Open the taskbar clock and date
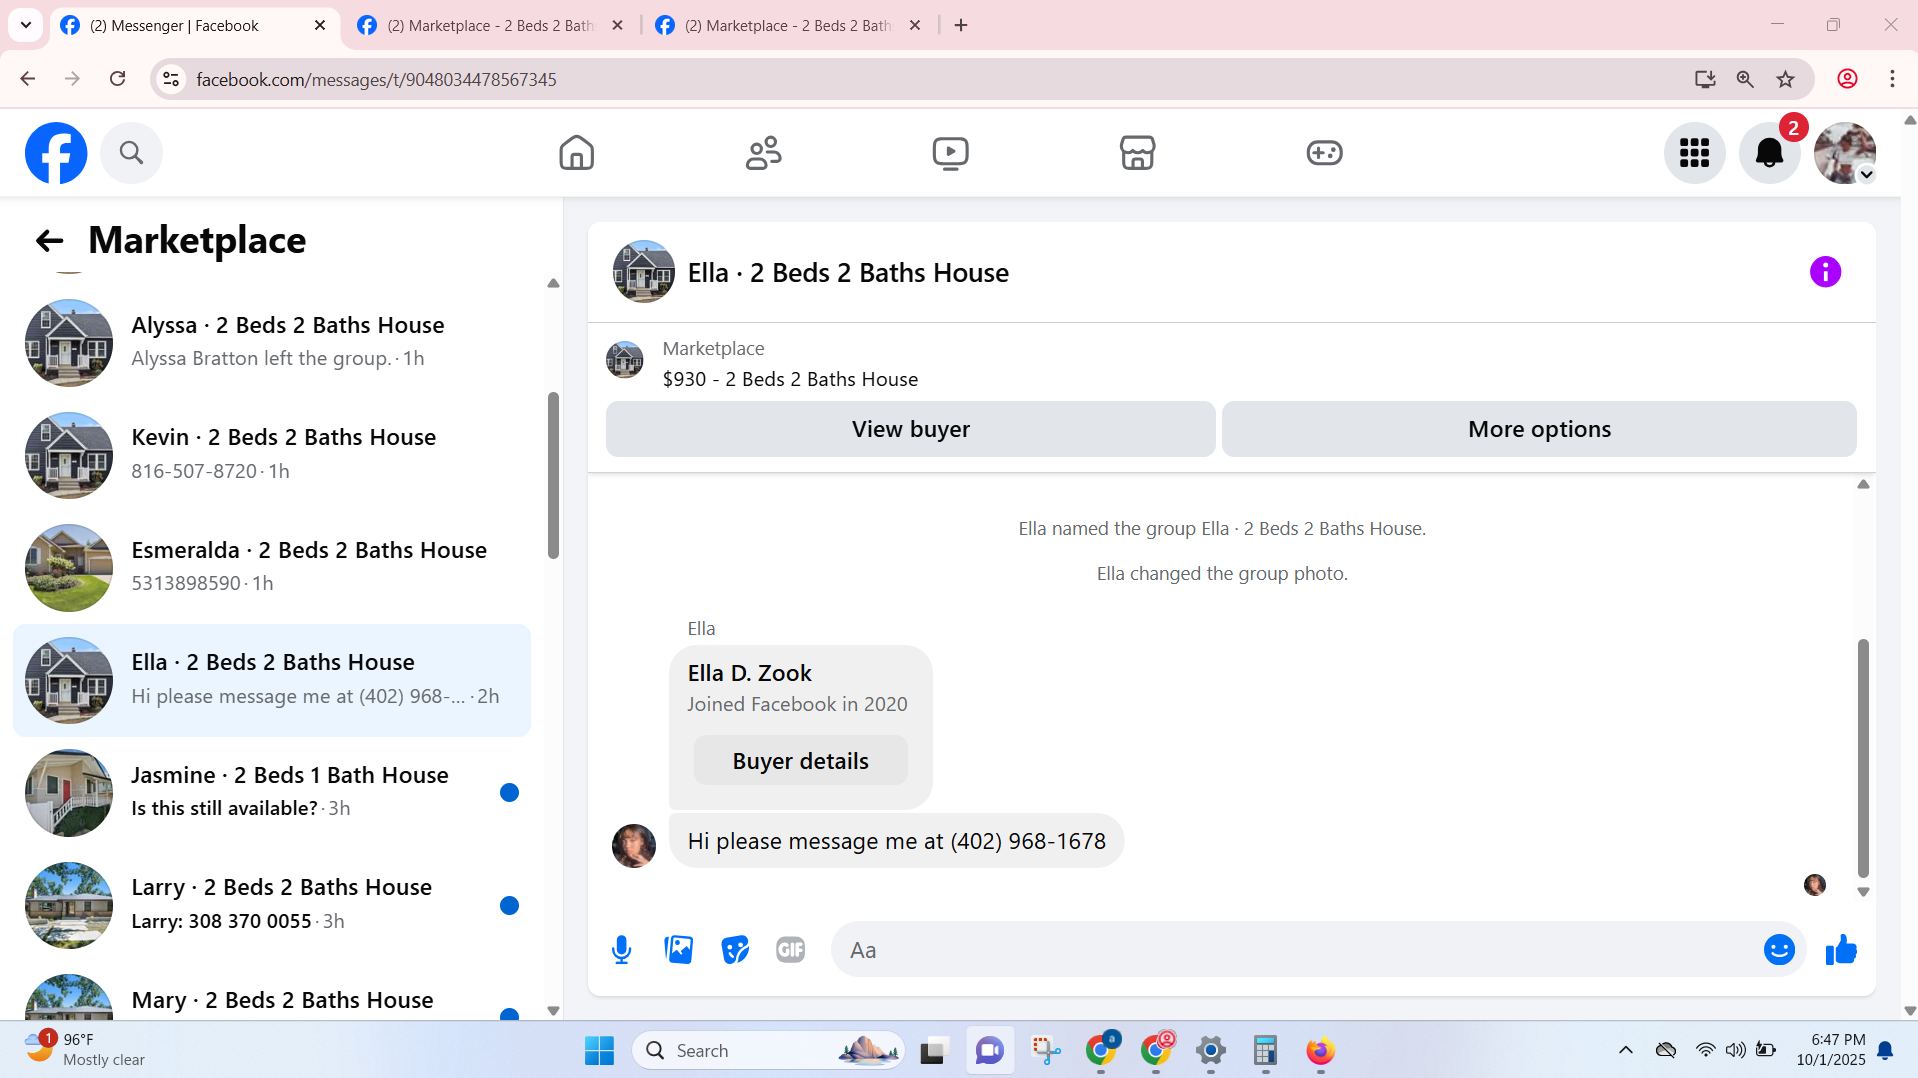1918x1078 pixels. pos(1830,1050)
